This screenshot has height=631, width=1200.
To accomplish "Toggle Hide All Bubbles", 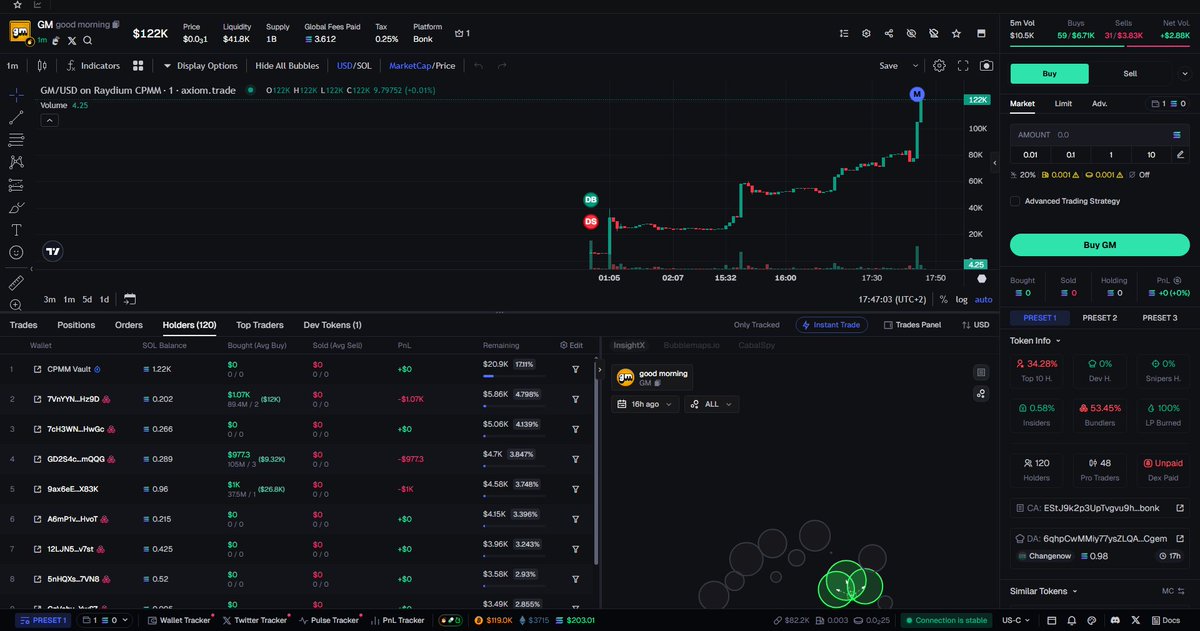I will [287, 66].
